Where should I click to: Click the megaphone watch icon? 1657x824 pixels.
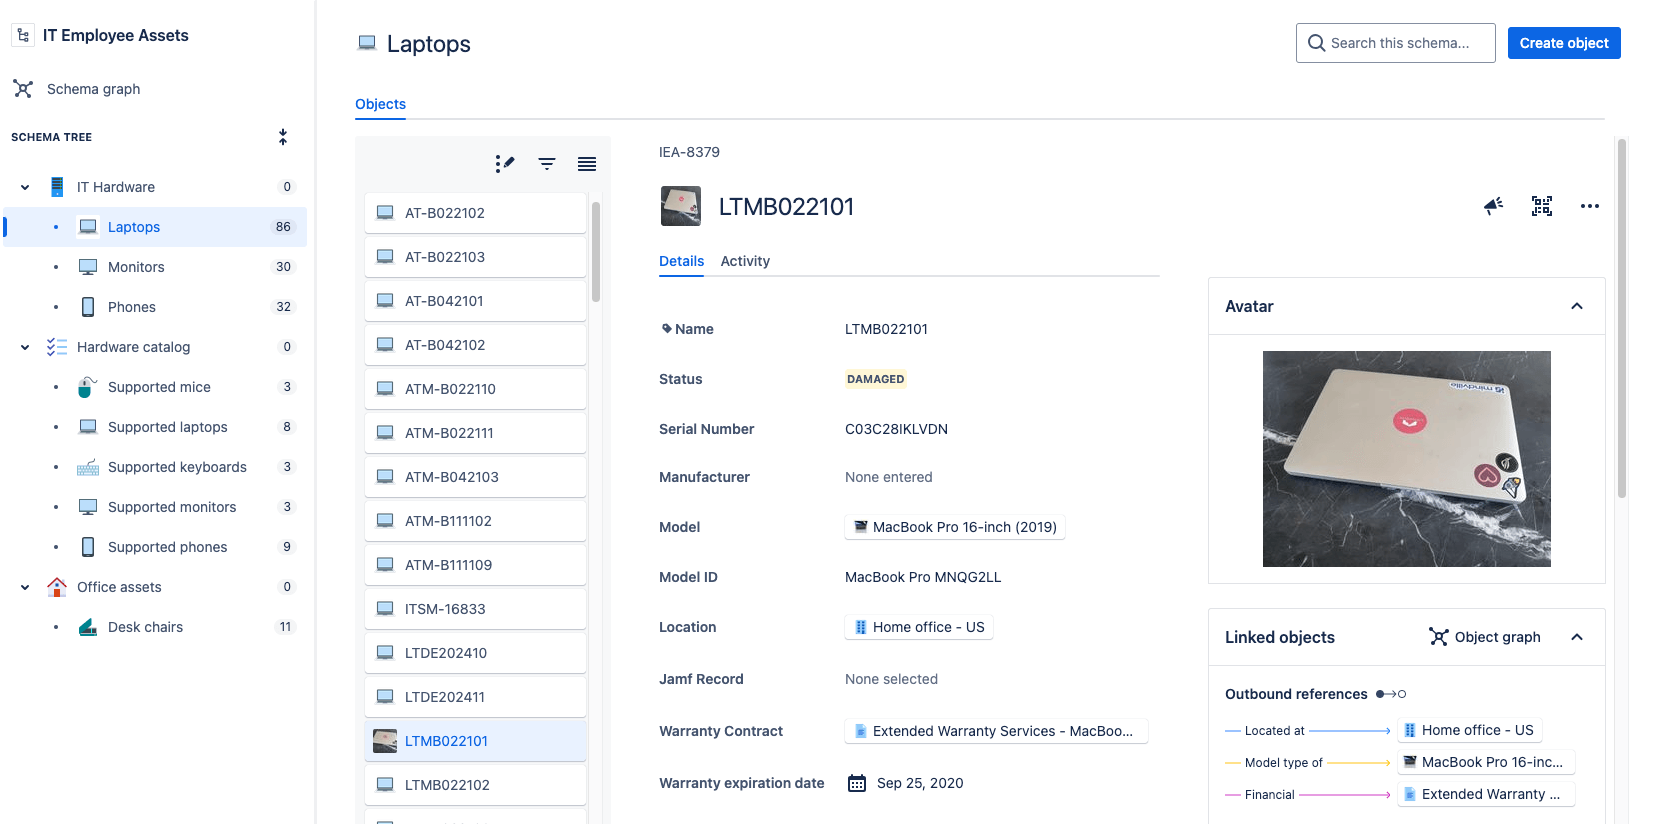(1493, 206)
